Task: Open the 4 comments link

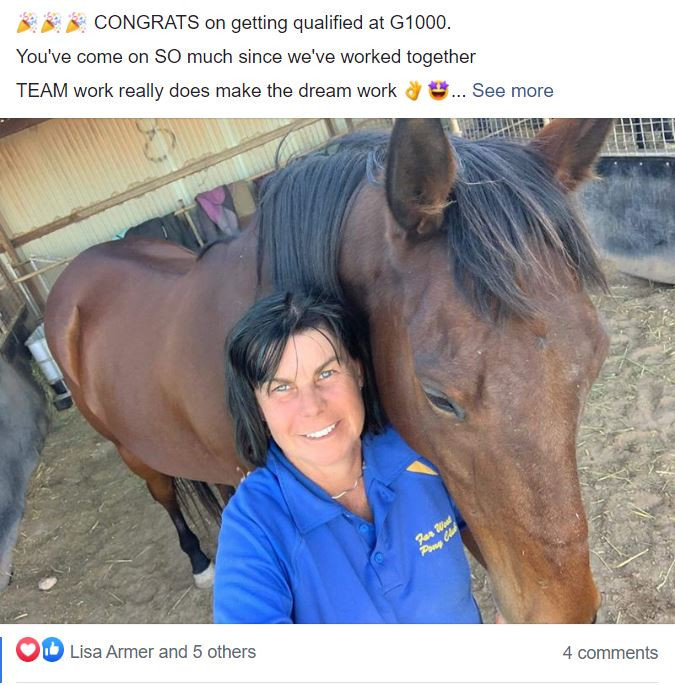Action: click(610, 653)
